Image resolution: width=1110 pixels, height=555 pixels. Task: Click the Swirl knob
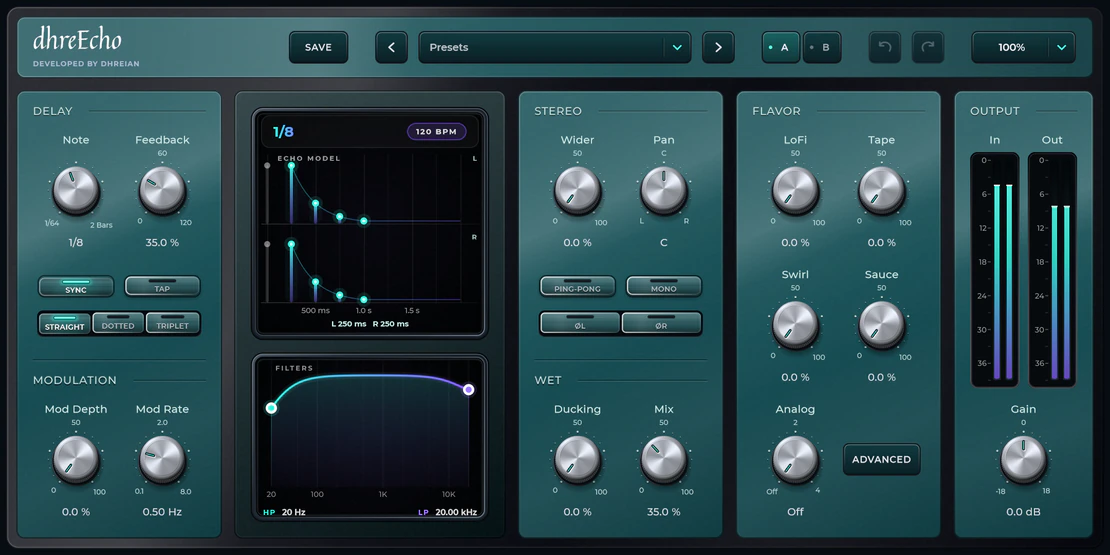(x=795, y=325)
